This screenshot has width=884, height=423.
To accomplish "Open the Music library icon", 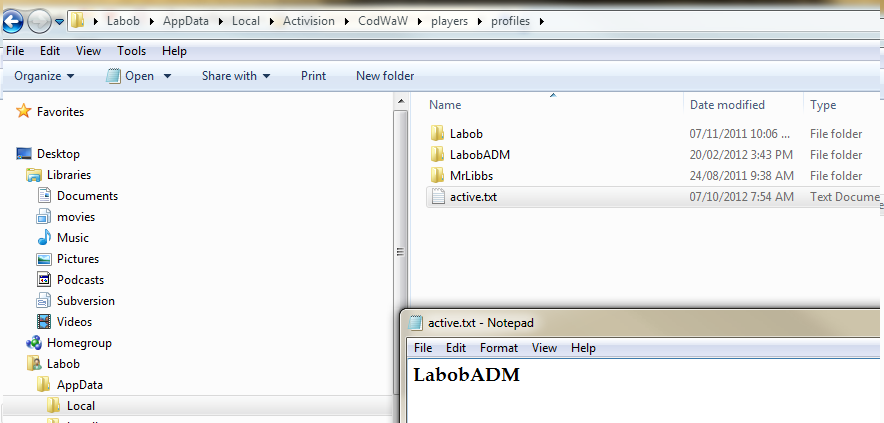I will [44, 238].
